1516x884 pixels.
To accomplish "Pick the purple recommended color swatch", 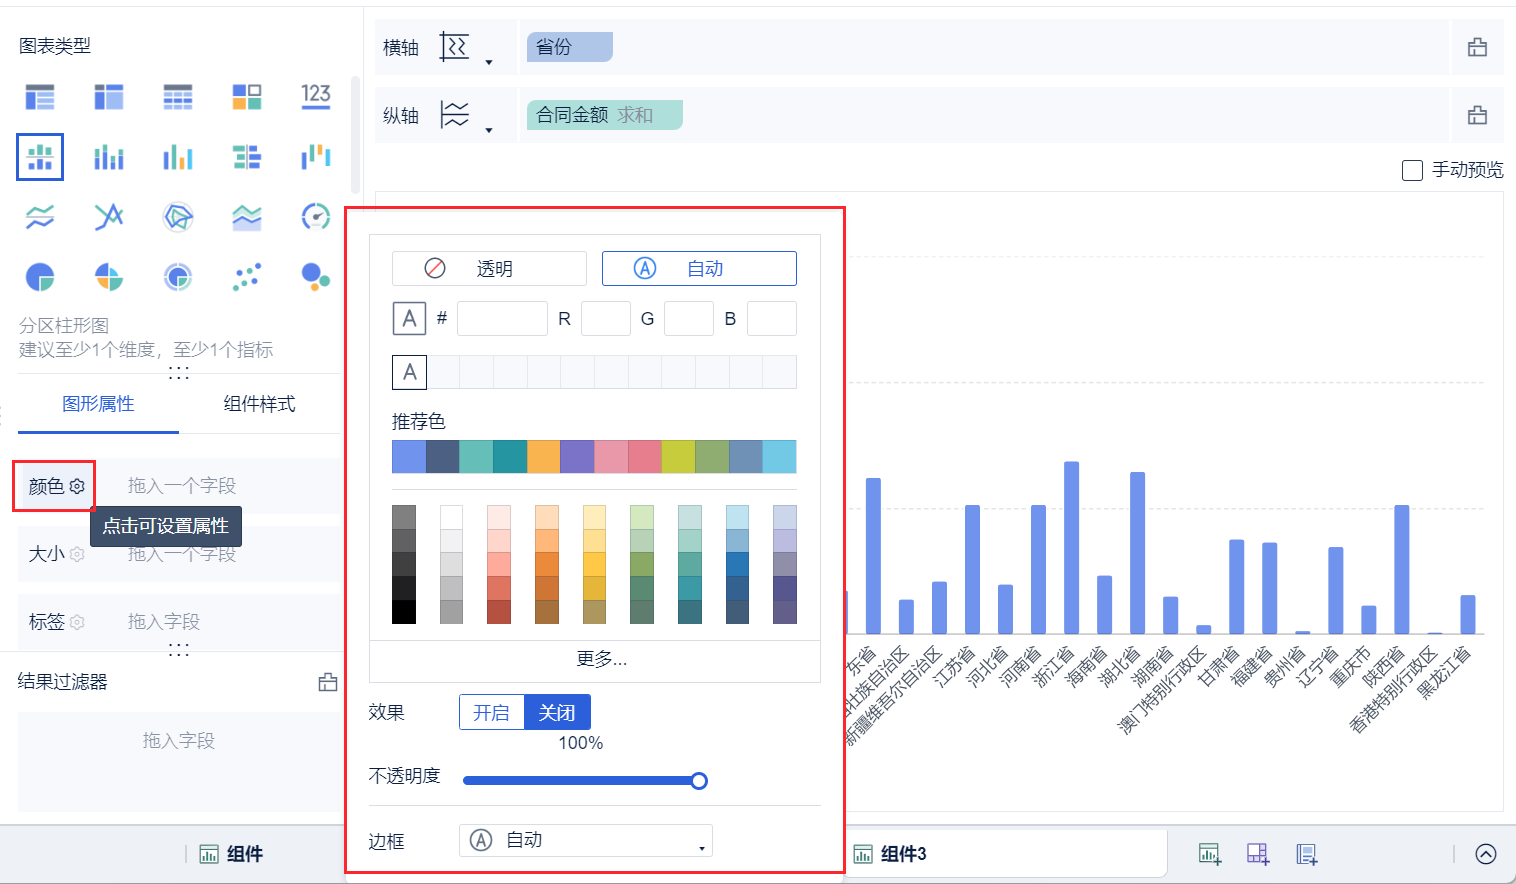I will (x=577, y=456).
